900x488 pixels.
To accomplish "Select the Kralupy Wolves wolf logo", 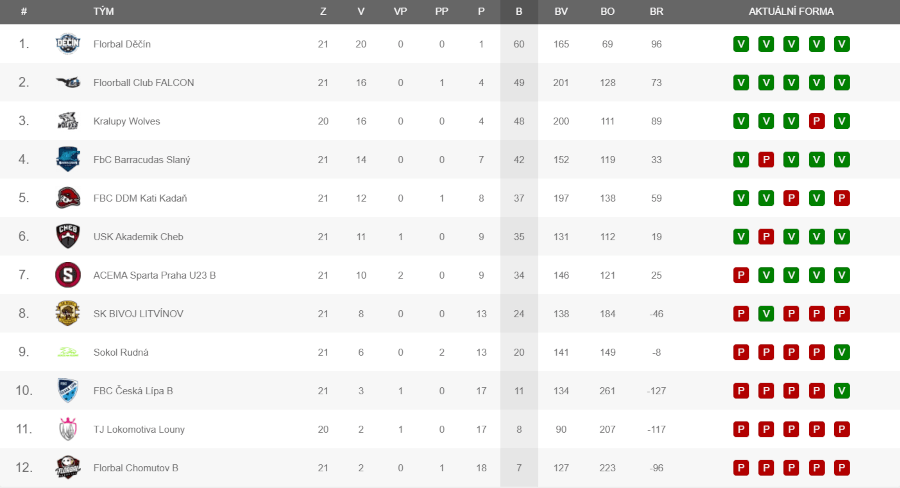I will point(68,121).
